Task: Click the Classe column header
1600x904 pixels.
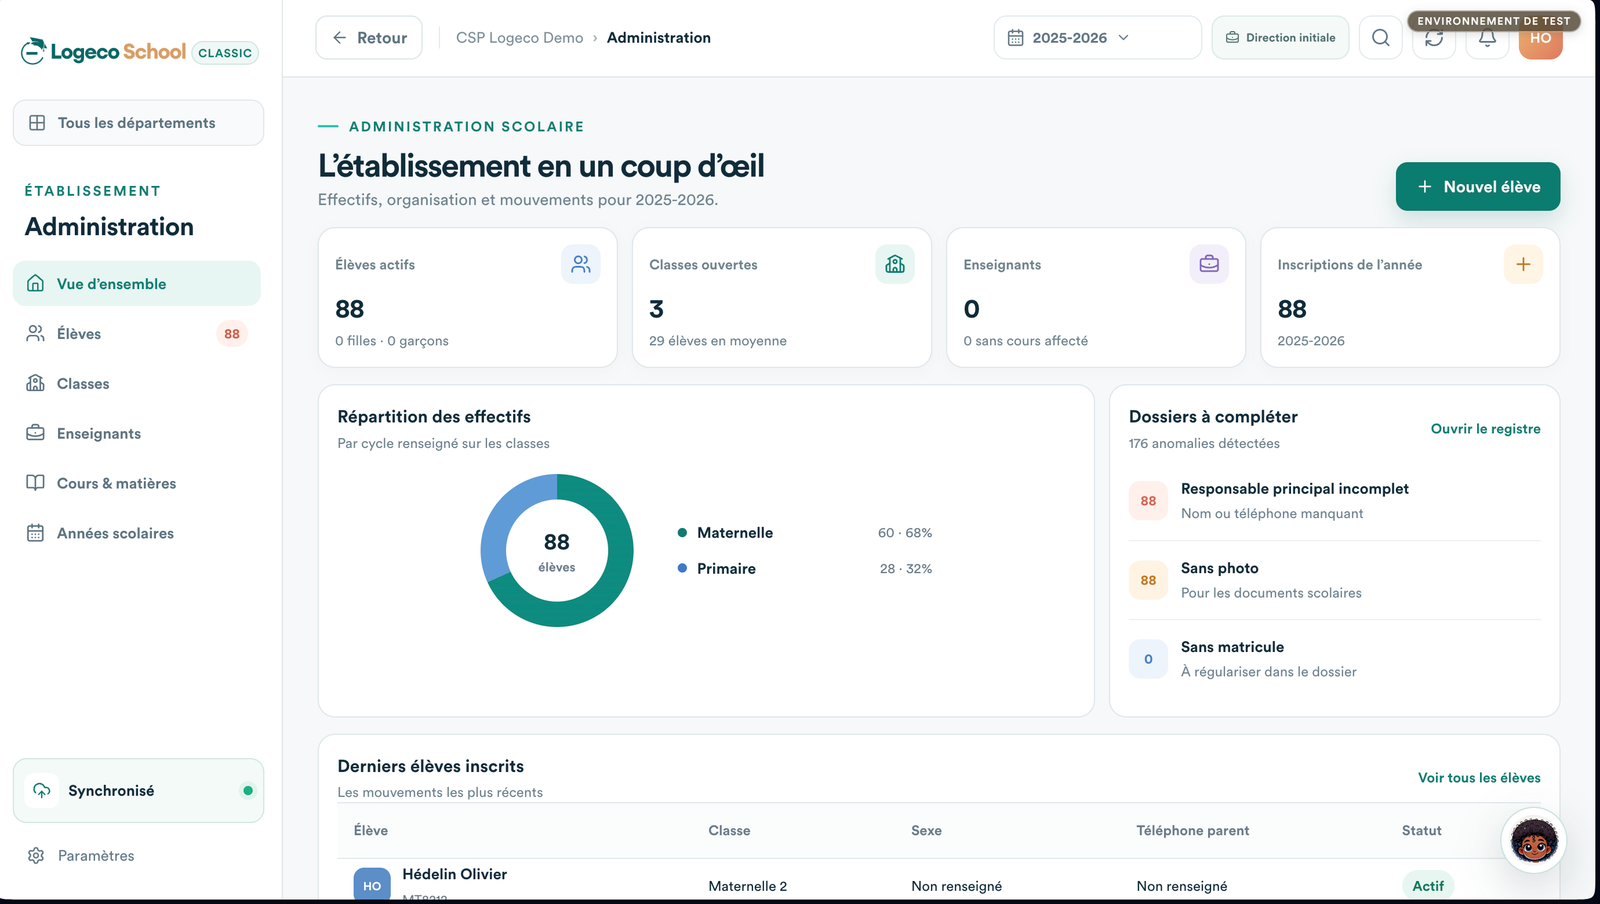Action: [729, 831]
